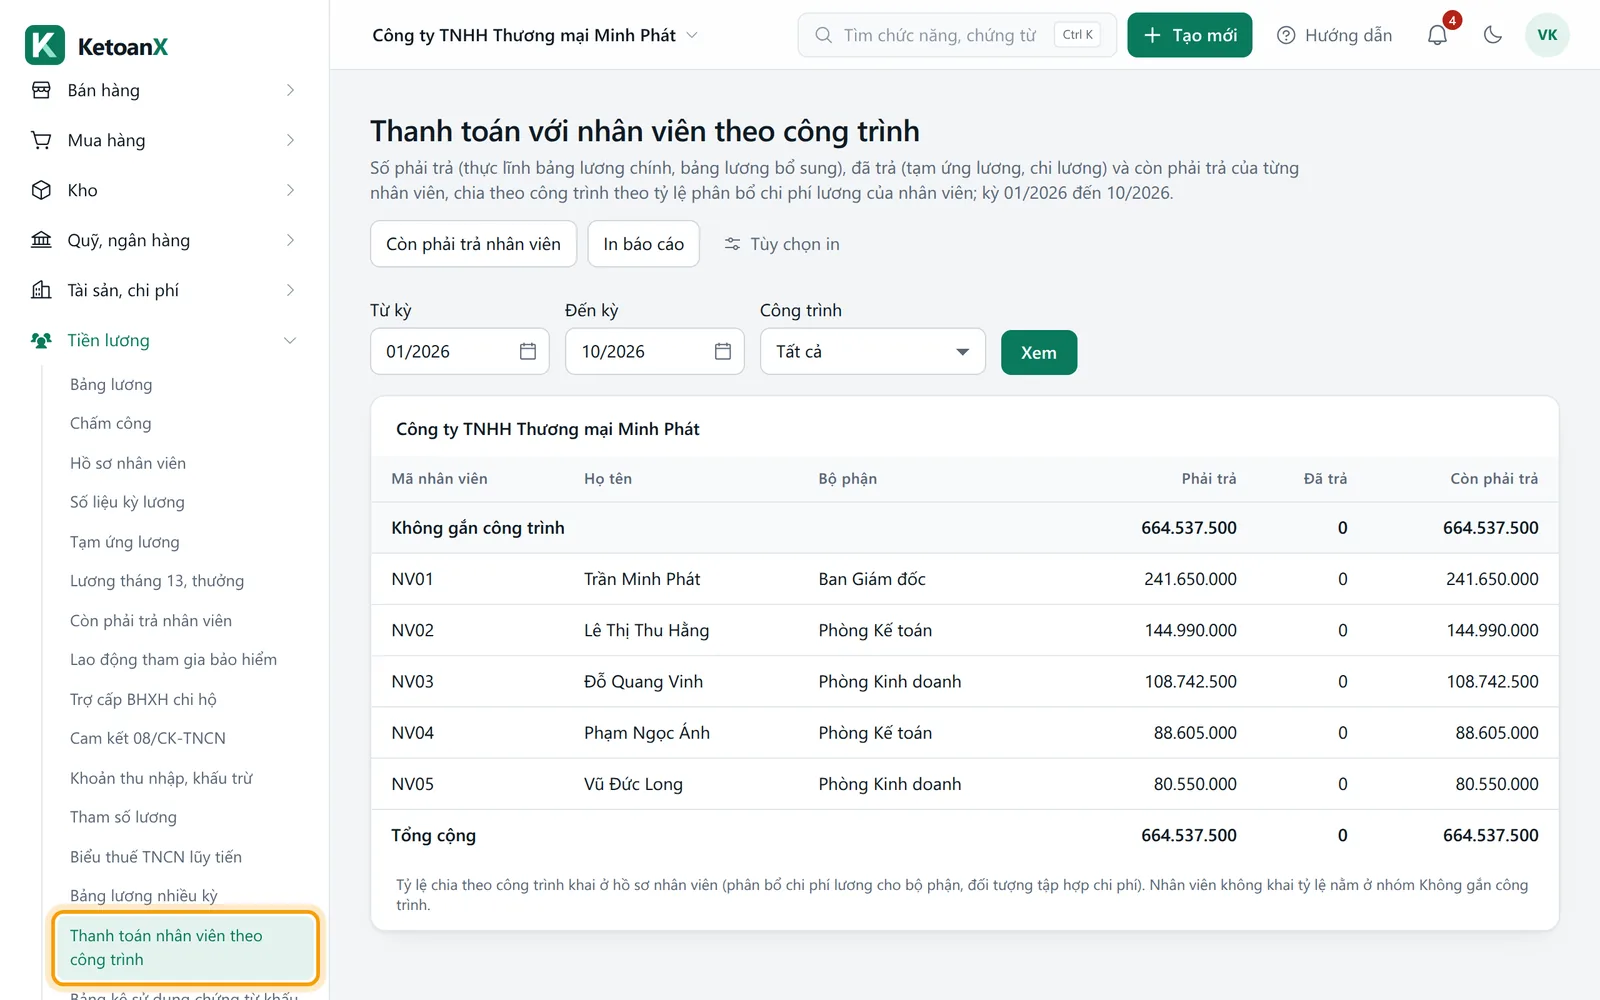The height and width of the screenshot is (1000, 1600).
Task: Open Tùy chọn in print options
Action: [x=782, y=244]
